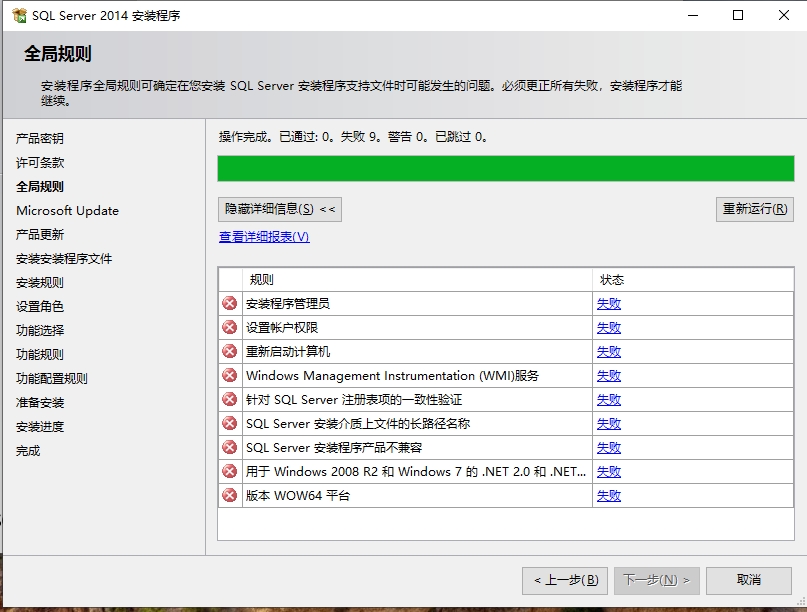The image size is (807, 612).
Task: Click the error icon for the WMI服务 rule
Action: click(230, 375)
